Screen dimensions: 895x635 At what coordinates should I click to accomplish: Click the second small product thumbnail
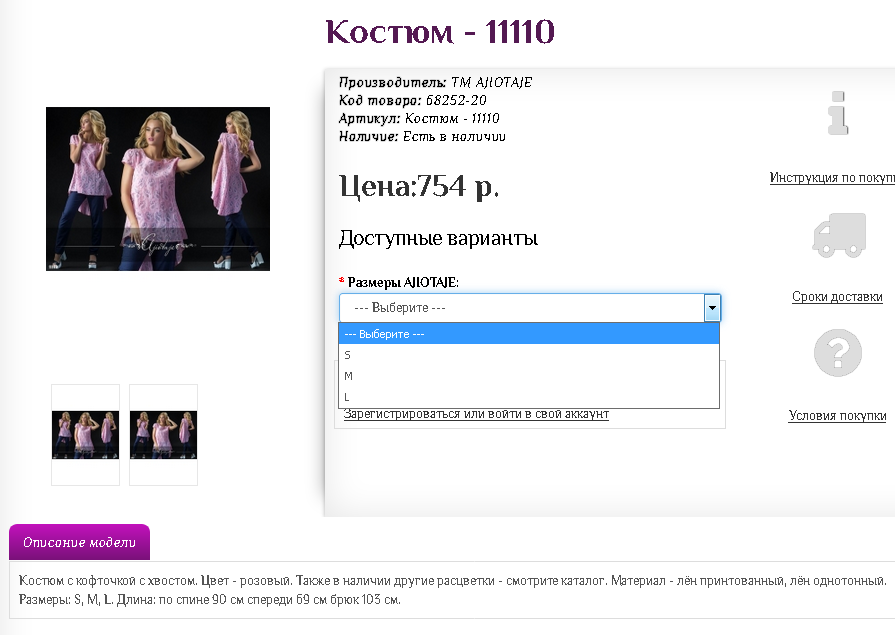[x=163, y=435]
